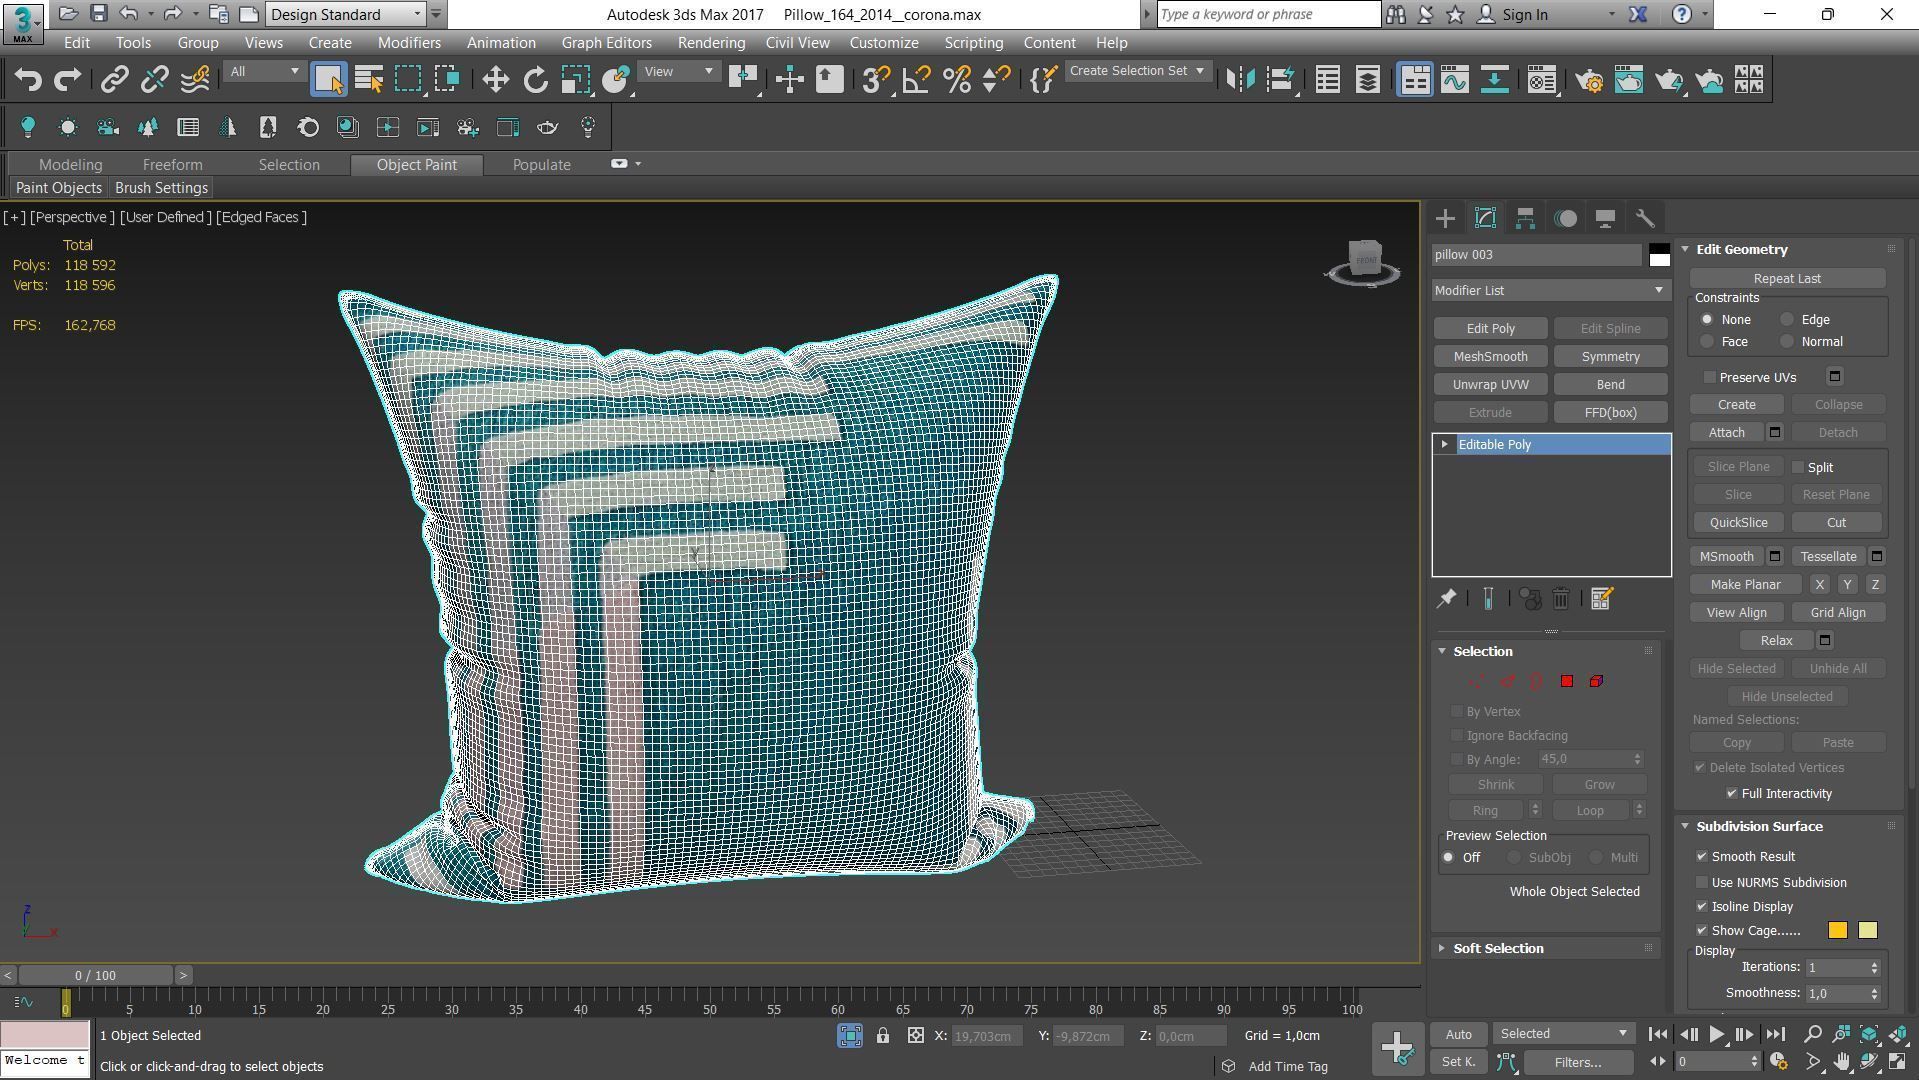The image size is (1919, 1080).
Task: Toggle Smooth Result checkbox
Action: (1702, 857)
